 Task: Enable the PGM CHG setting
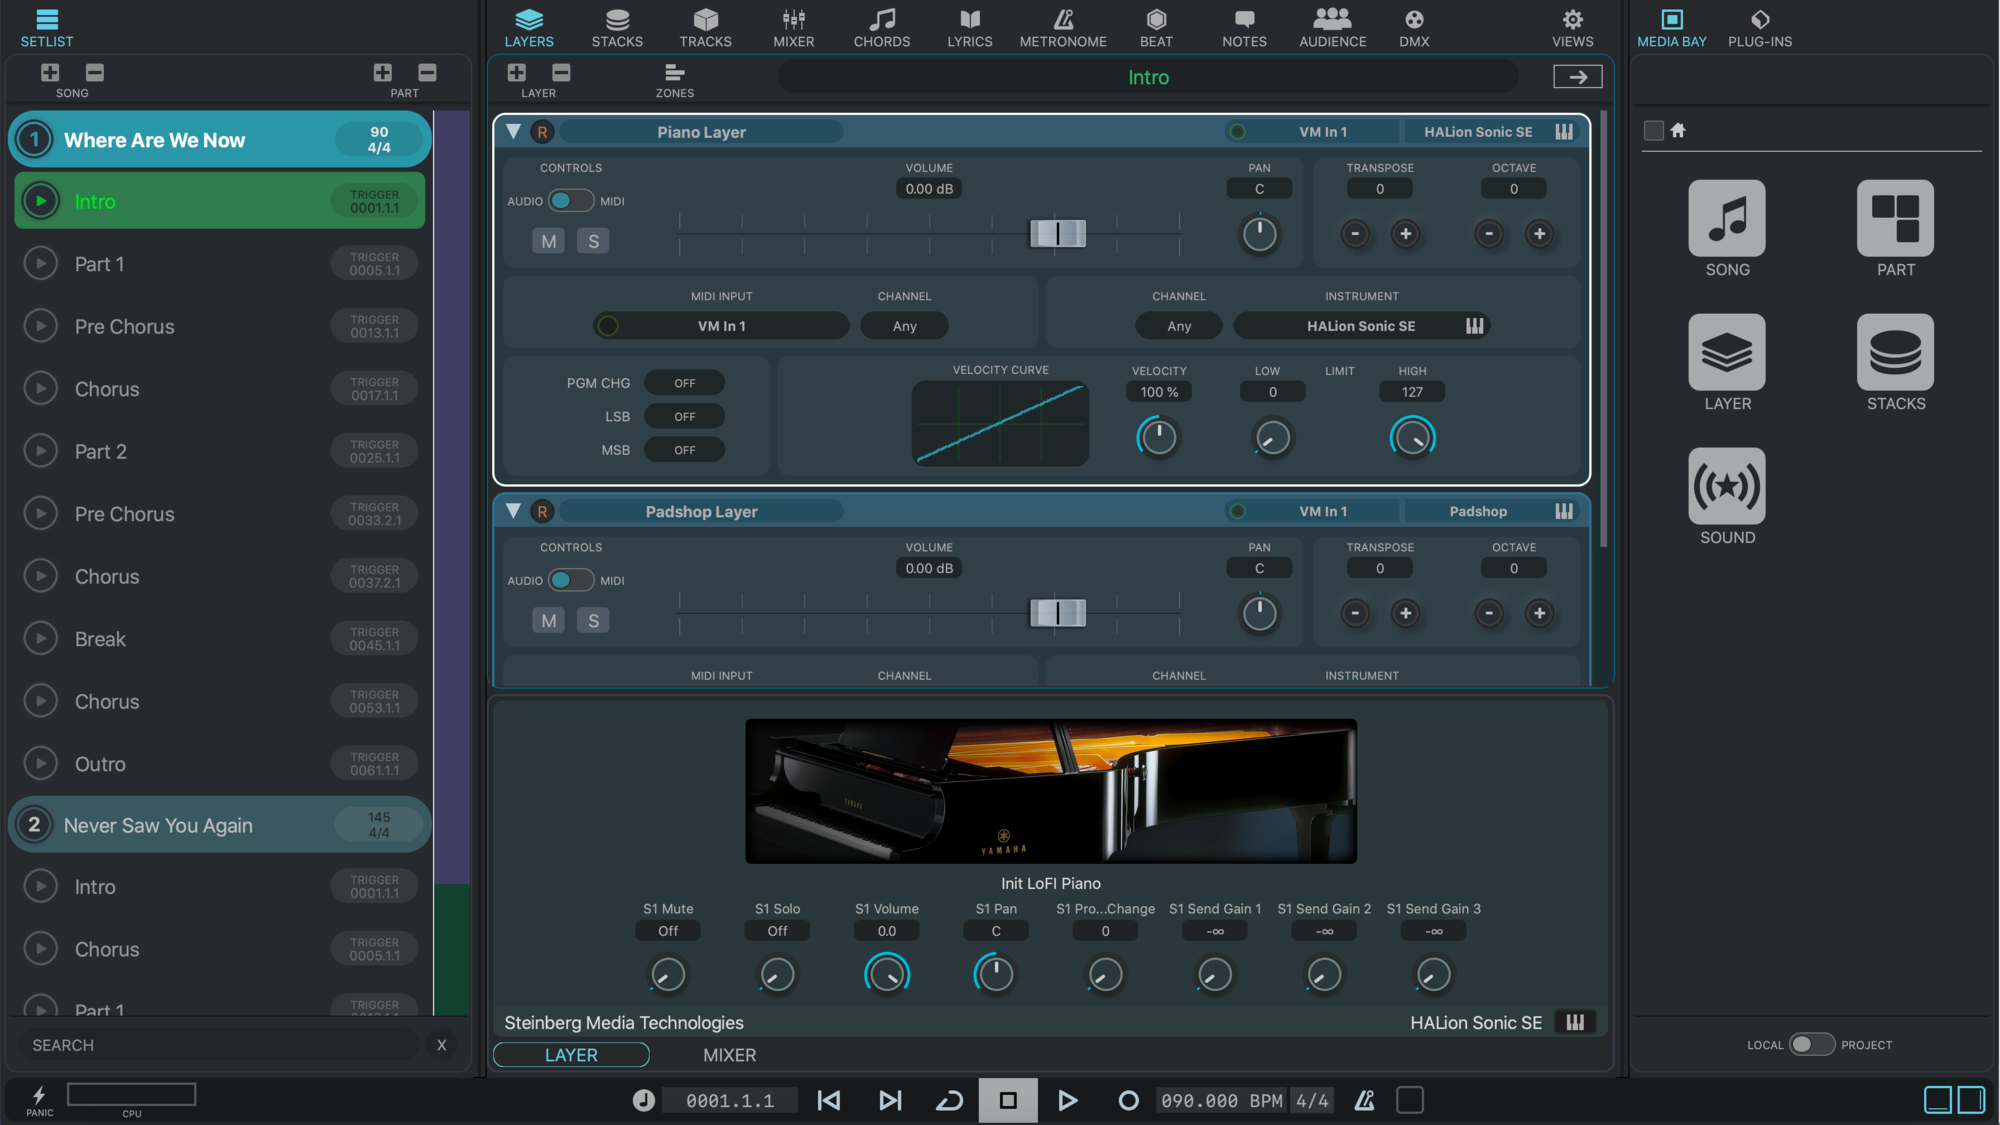tap(683, 382)
